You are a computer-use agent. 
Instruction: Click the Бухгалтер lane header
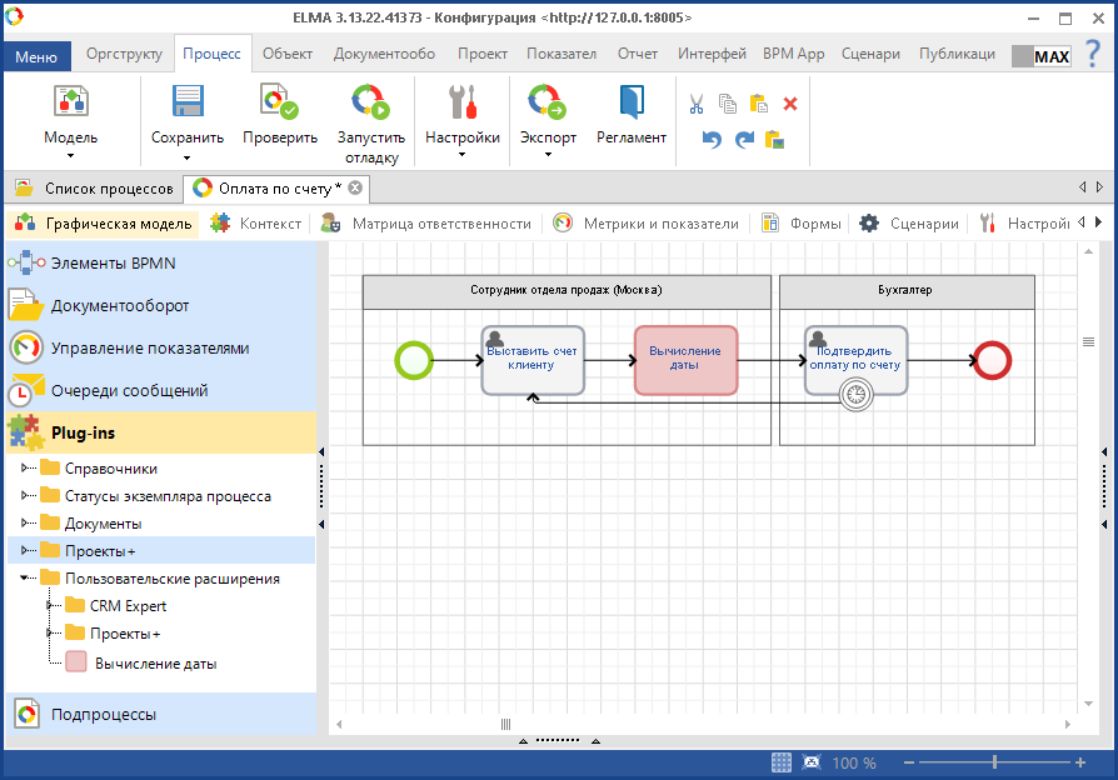(907, 291)
